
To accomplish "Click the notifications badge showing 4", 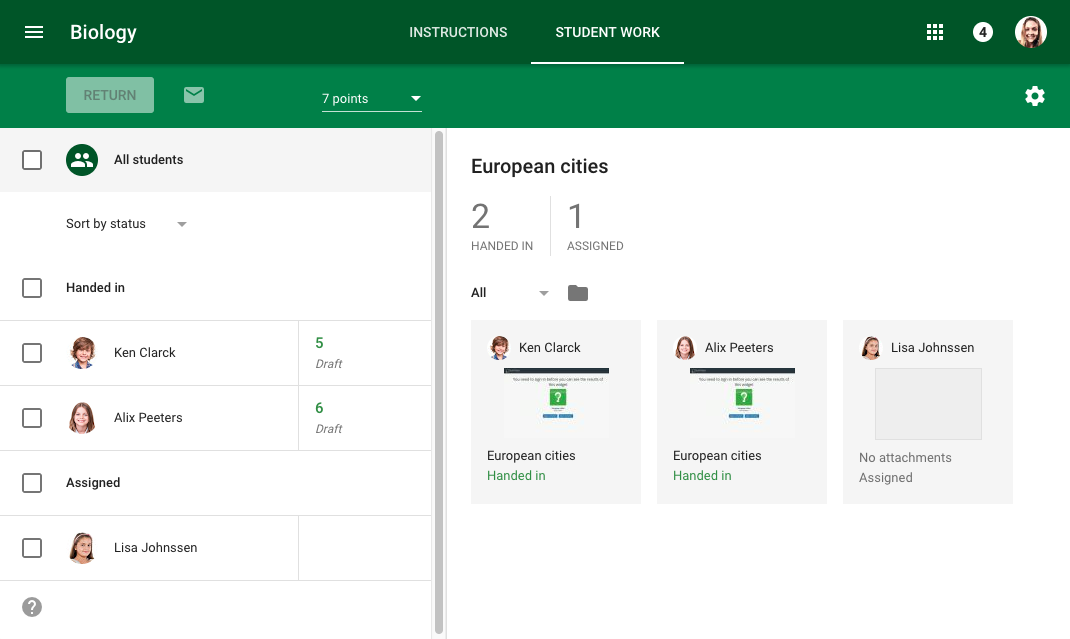I will coord(983,32).
